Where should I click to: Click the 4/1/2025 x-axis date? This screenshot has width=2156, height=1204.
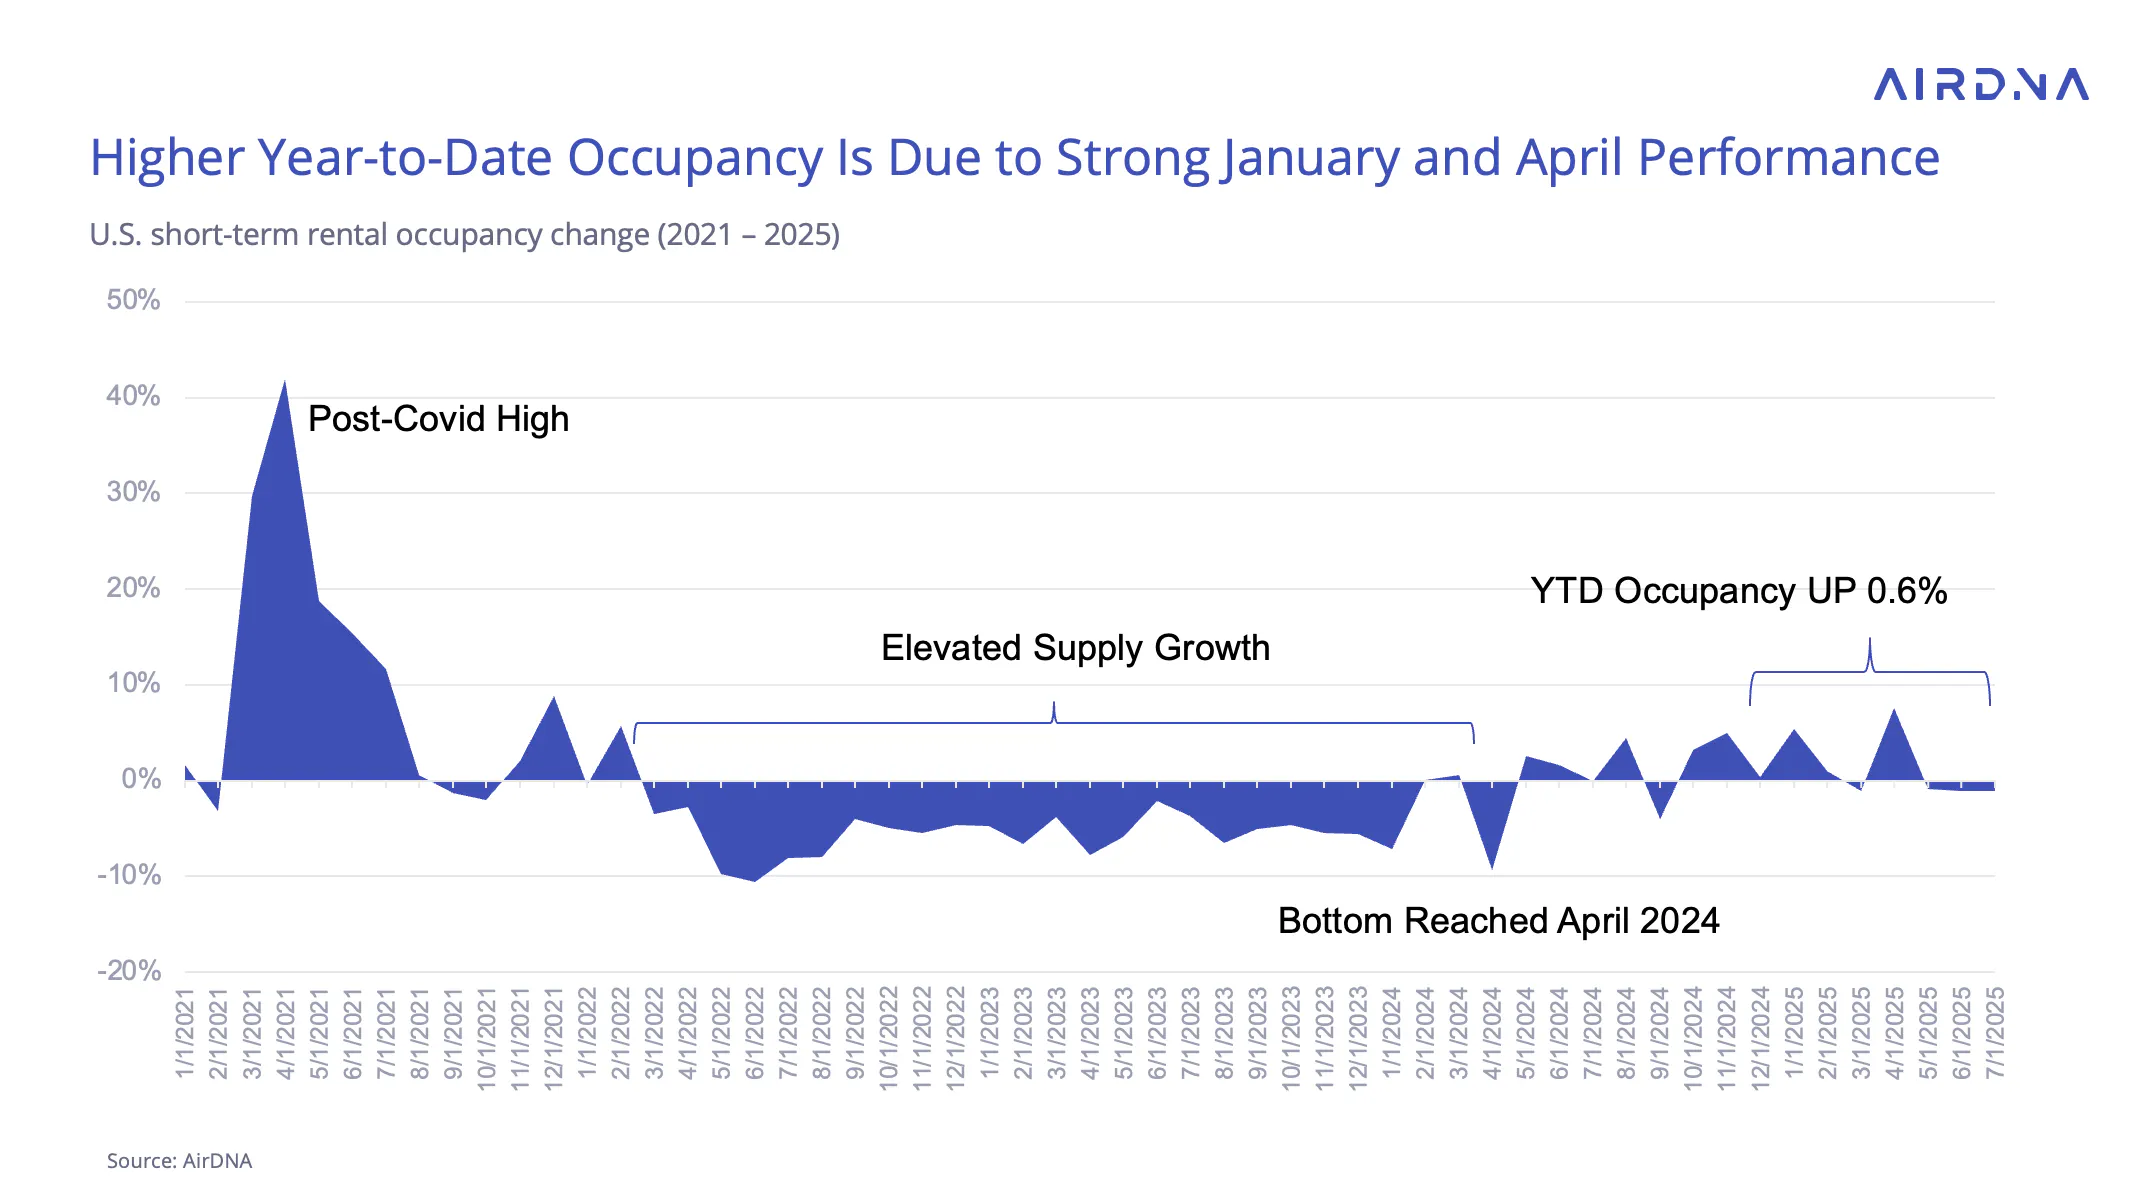click(x=1894, y=1033)
